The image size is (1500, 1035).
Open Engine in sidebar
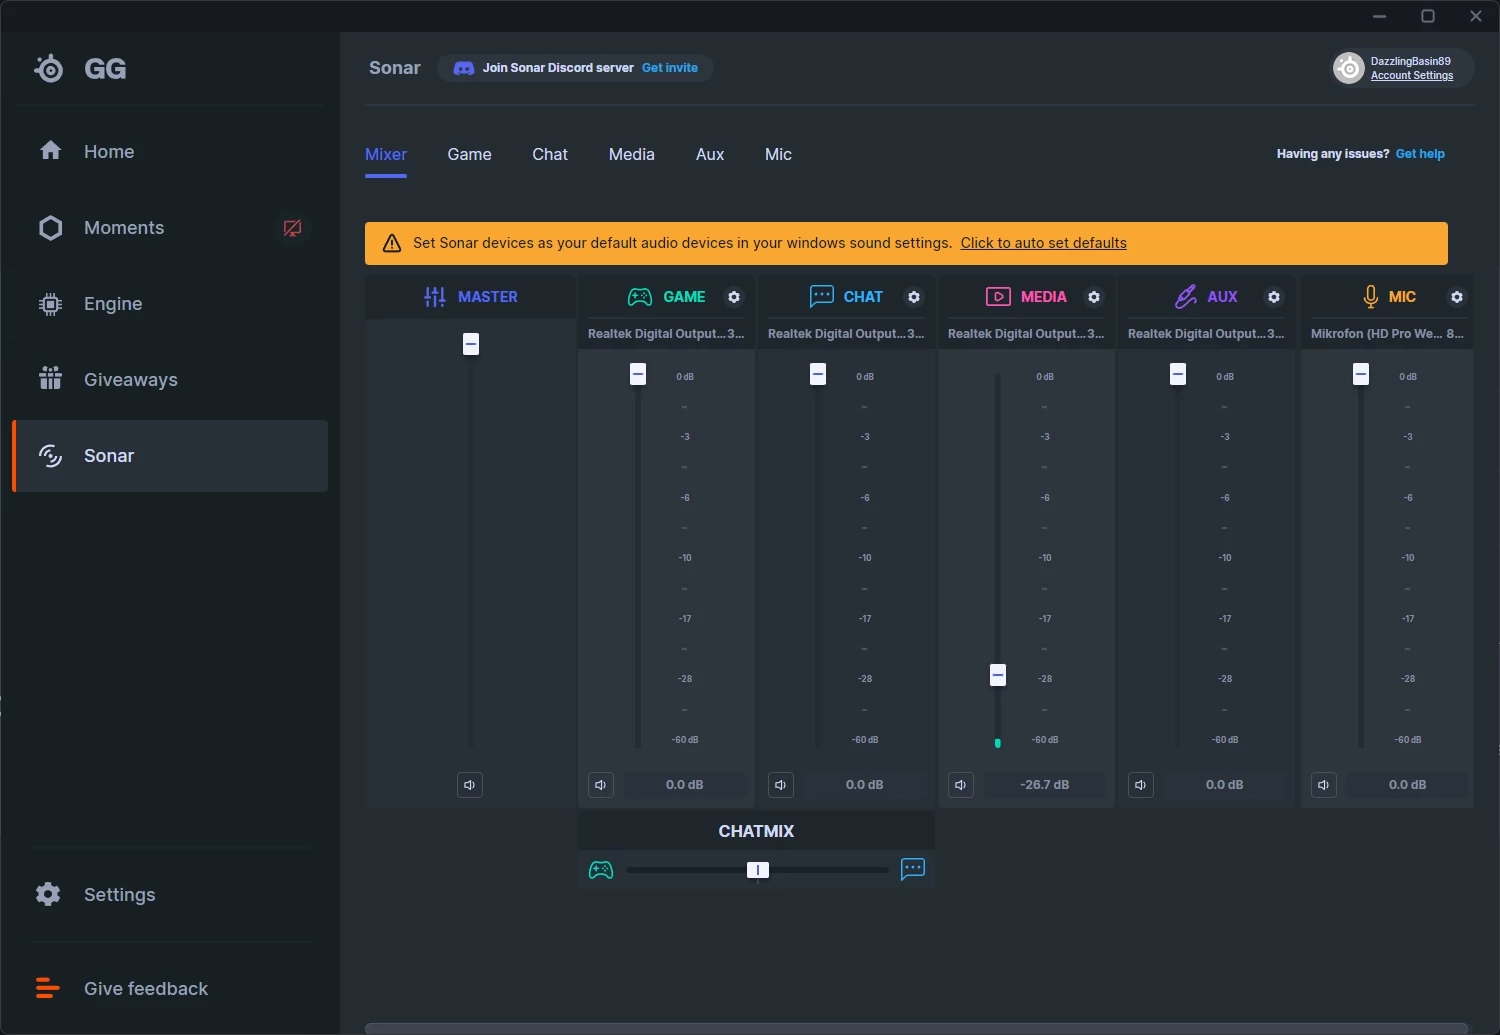click(x=170, y=304)
